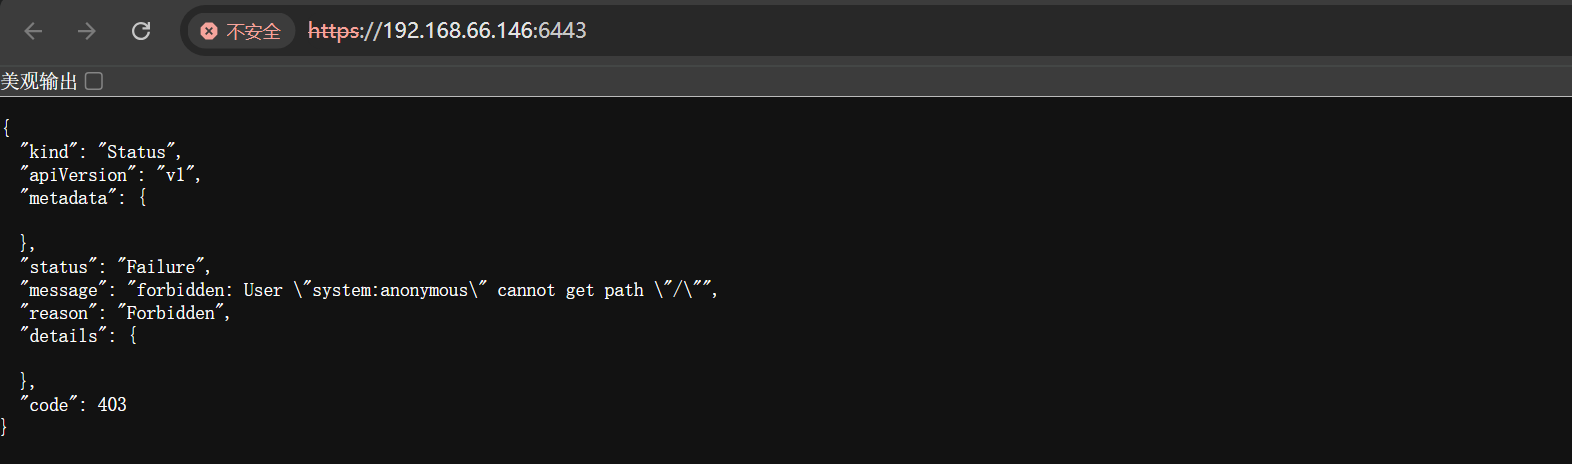Click the closing brace after metadata

click(x=27, y=243)
